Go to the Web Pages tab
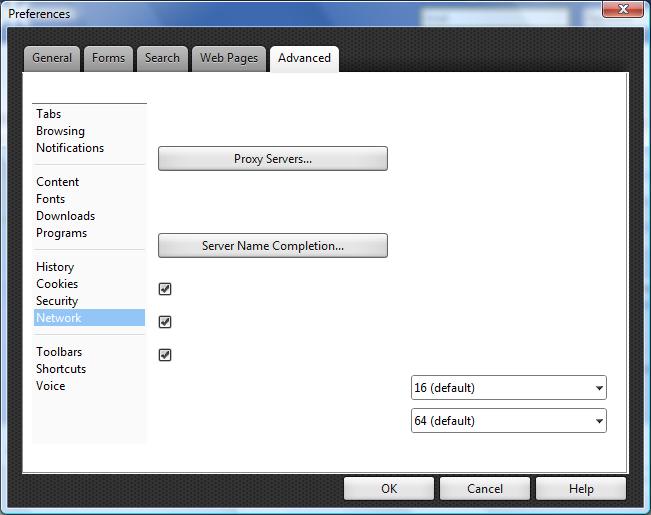Screen dimensions: 651x515 click(x=229, y=59)
